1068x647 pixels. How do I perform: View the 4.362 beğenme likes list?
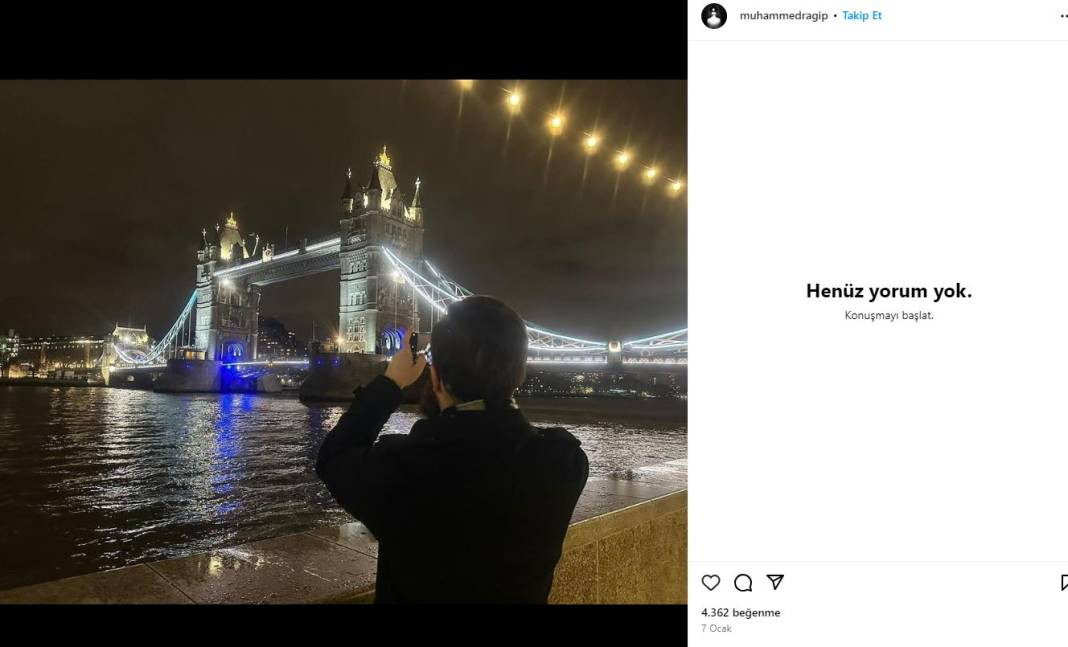[x=741, y=612]
